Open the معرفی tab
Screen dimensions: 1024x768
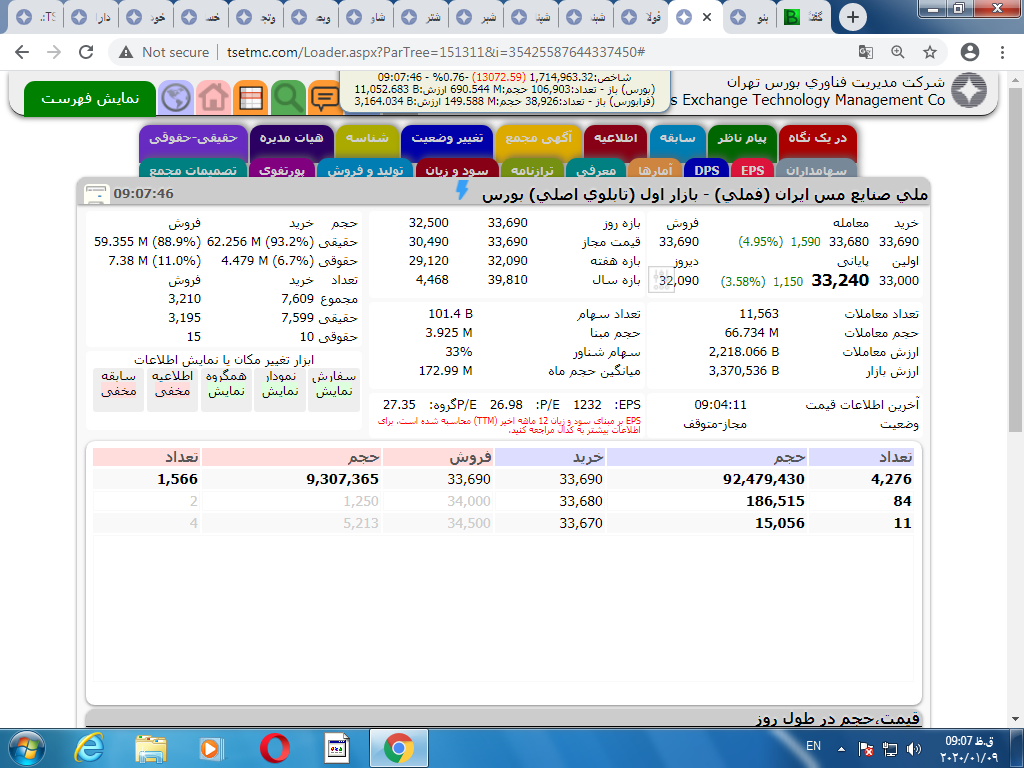[596, 169]
